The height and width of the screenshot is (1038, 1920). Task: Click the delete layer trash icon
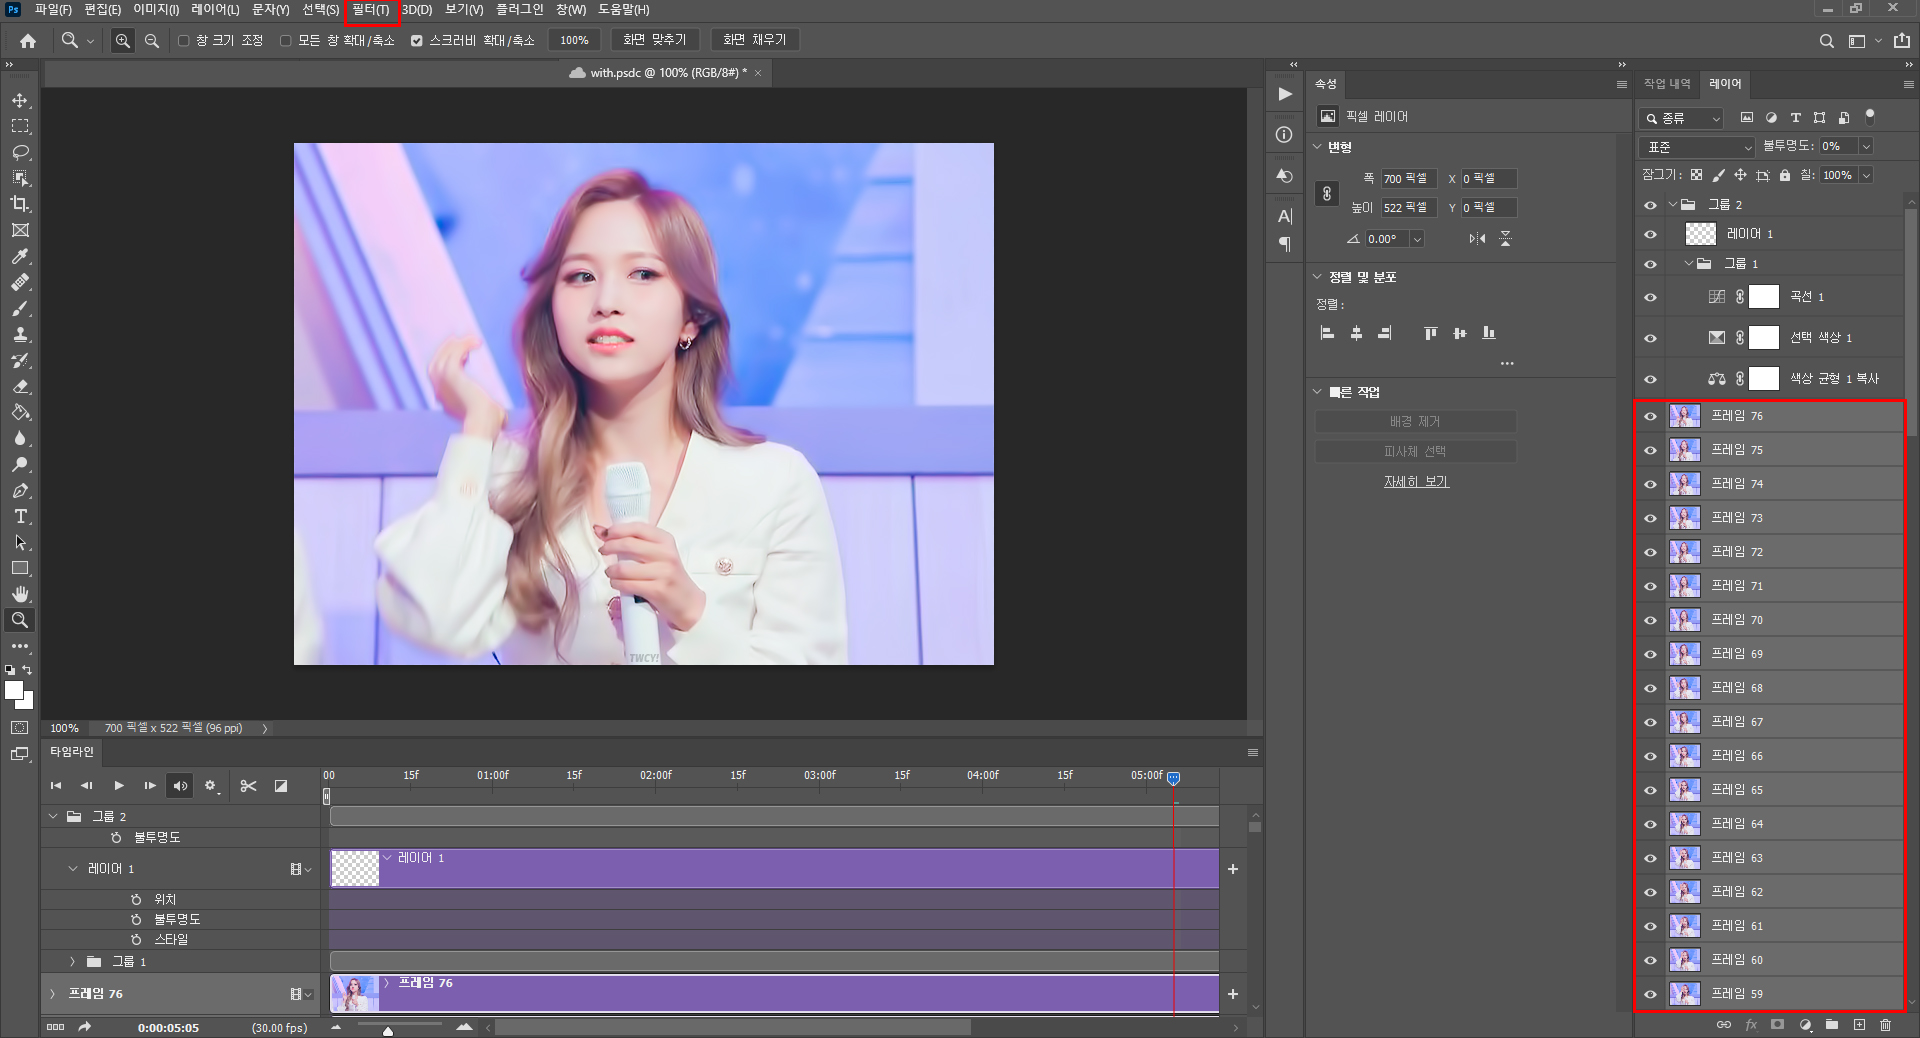click(x=1885, y=1025)
